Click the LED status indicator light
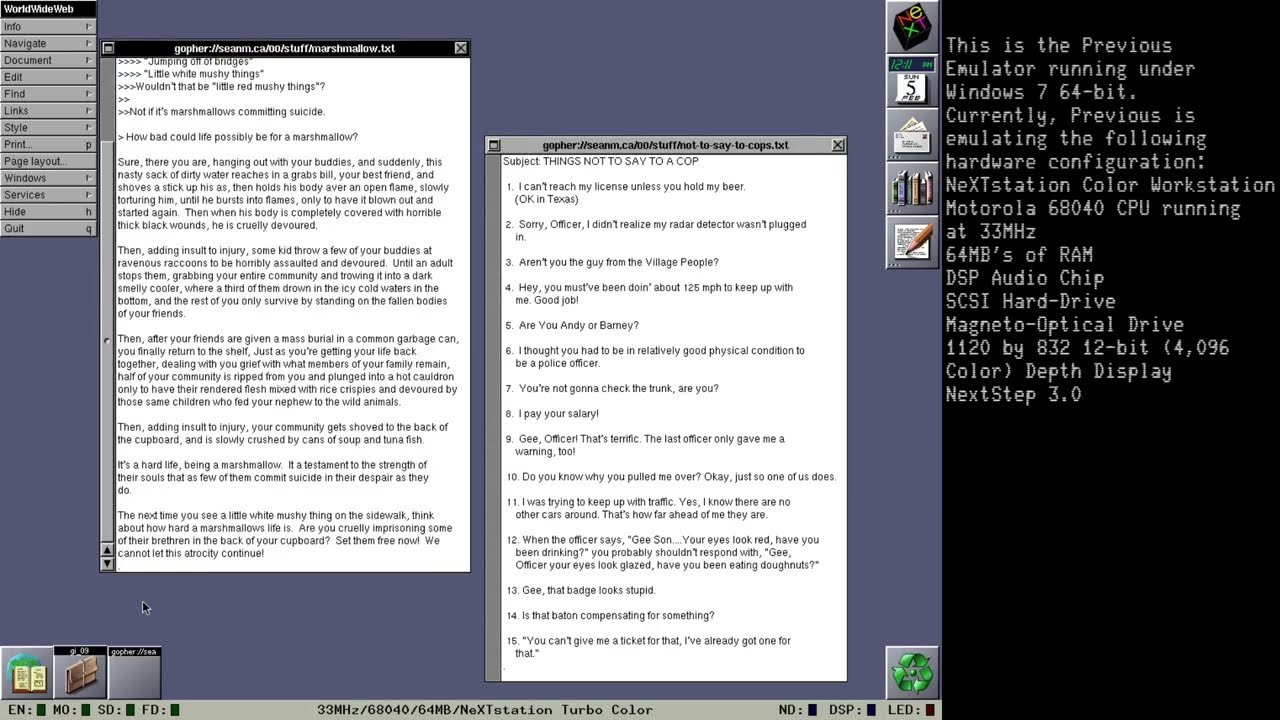Viewport: 1280px width, 720px height. tap(930, 710)
